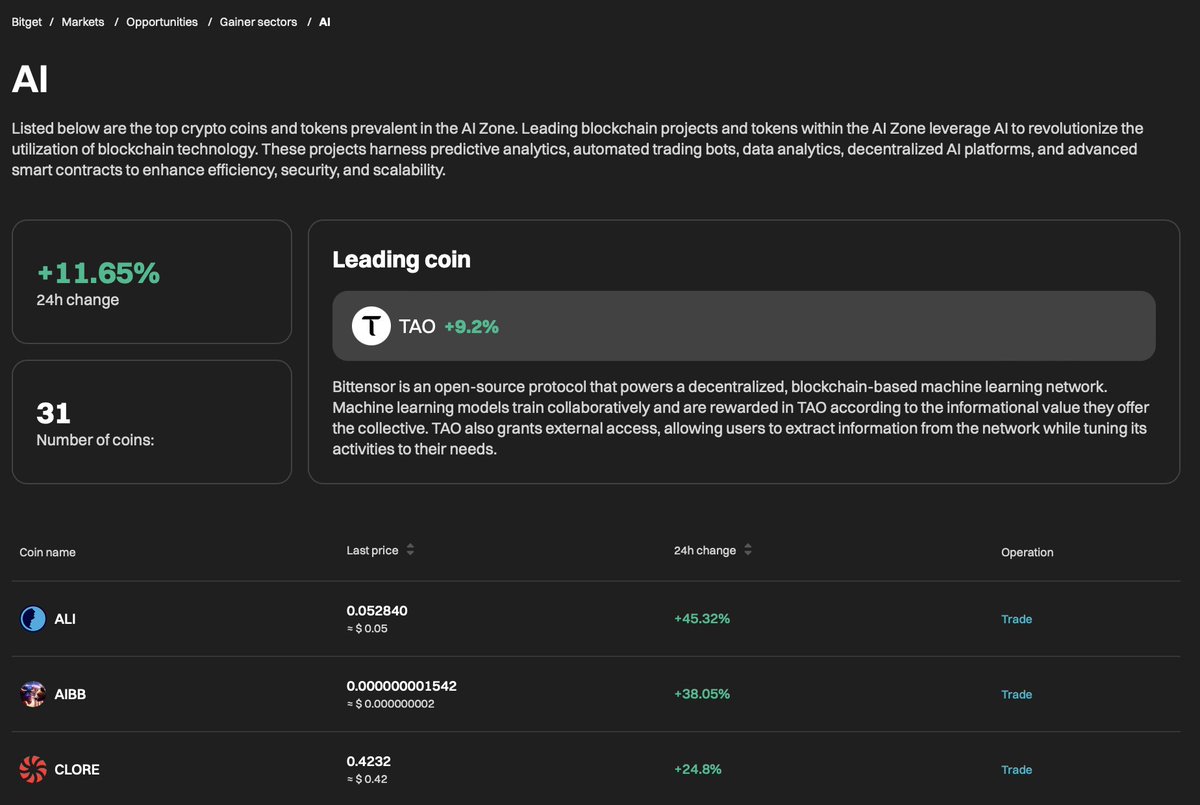The width and height of the screenshot is (1200, 805).
Task: Click the ≈ $ 0.000000002 approximate price
Action: [x=390, y=704]
